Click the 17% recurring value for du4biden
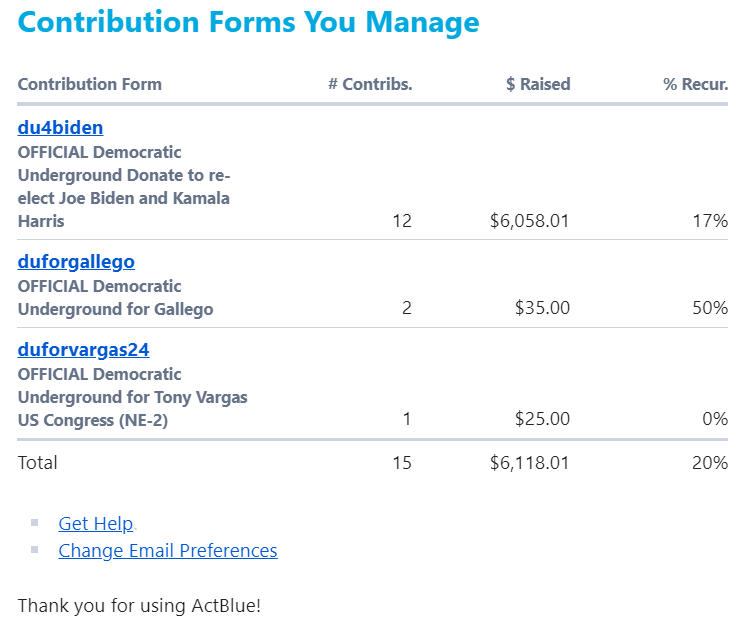 [709, 221]
